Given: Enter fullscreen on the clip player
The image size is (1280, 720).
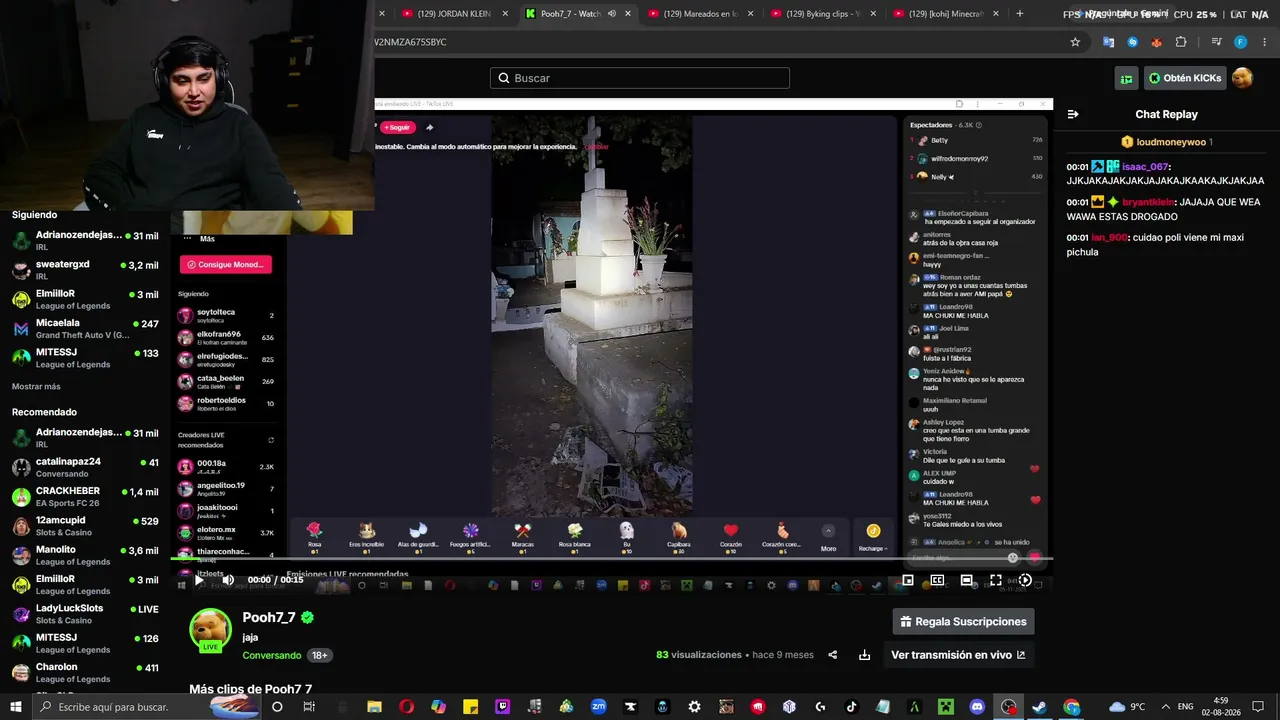Looking at the screenshot, I should click(x=996, y=580).
